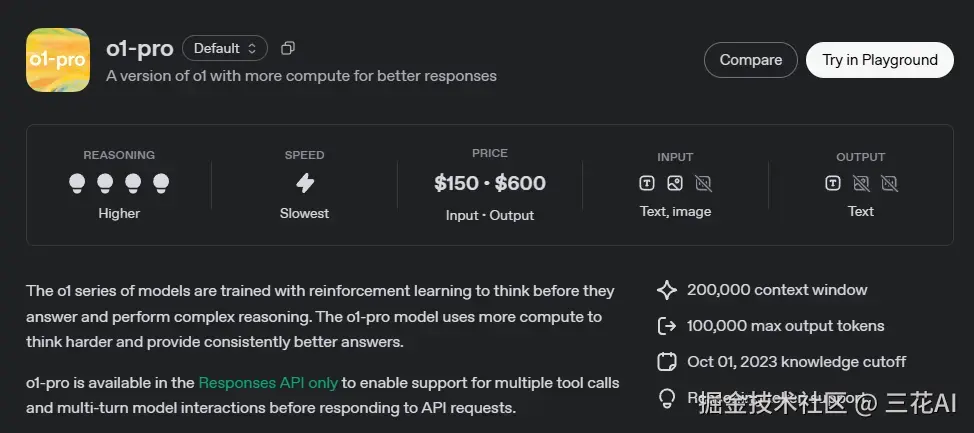This screenshot has width=974, height=433.
Task: Open the Default version dropdown
Action: pyautogui.click(x=225, y=48)
